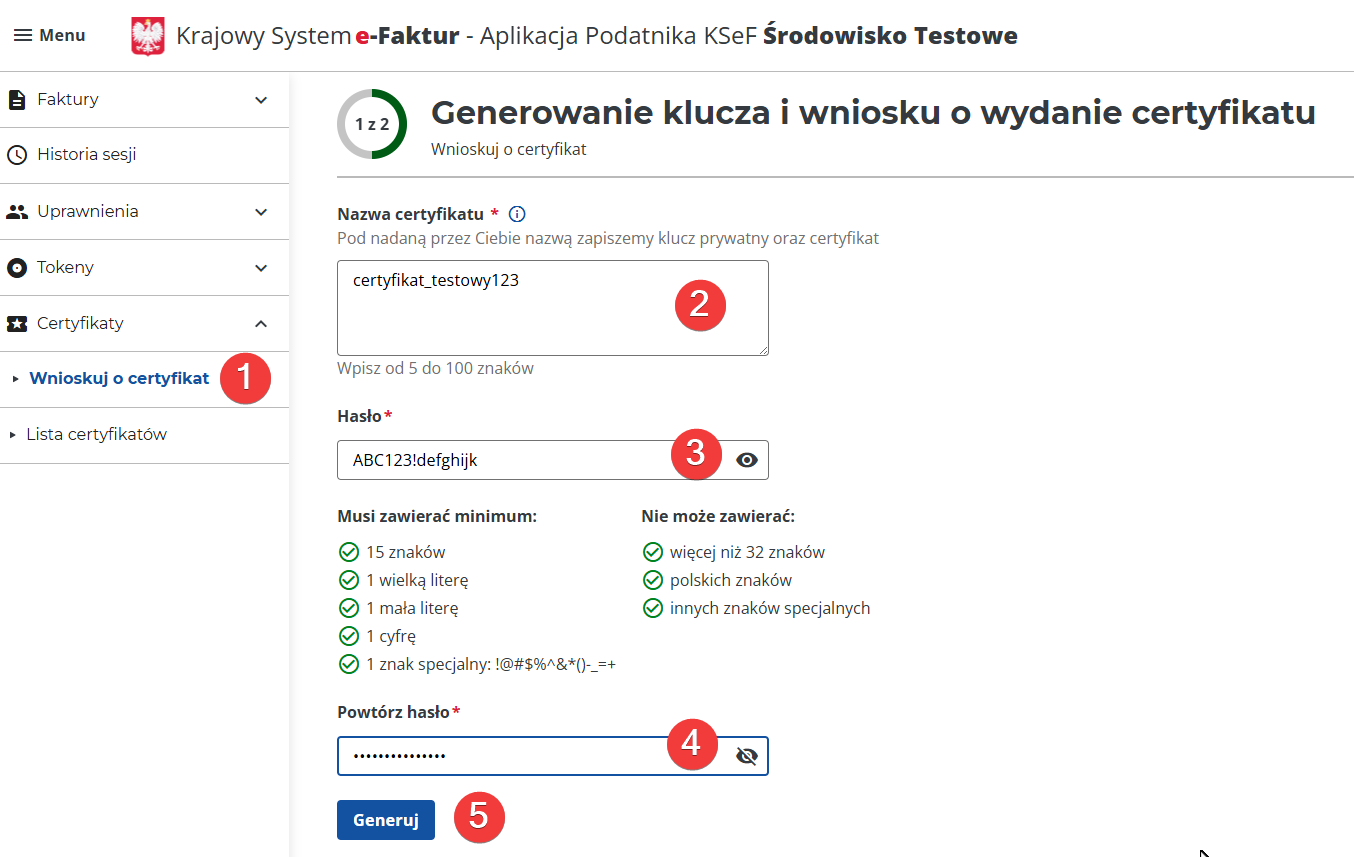
Task: Collapse the Certyfikaty section
Action: pos(261,323)
